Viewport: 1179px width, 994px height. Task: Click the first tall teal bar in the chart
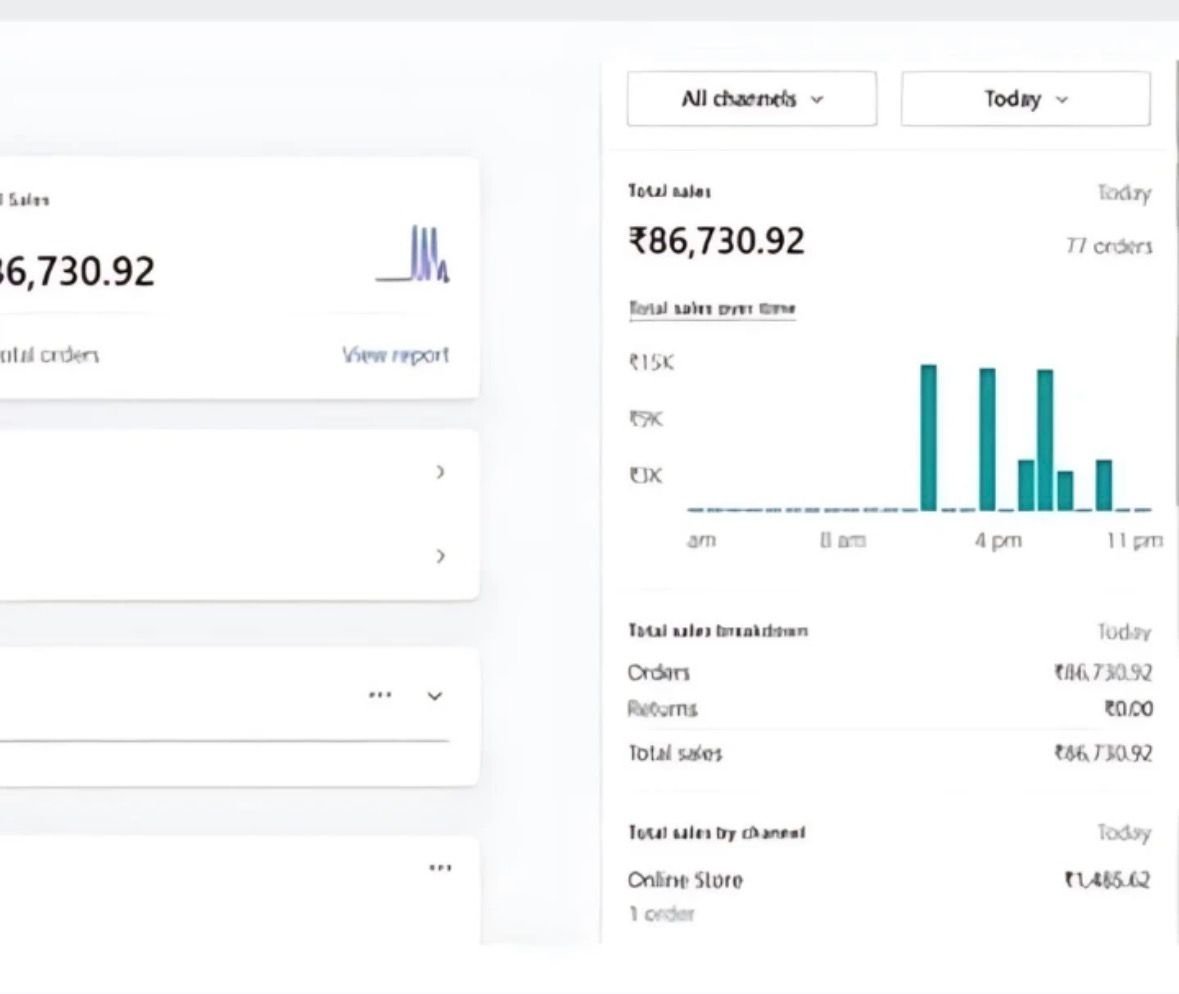coord(928,438)
